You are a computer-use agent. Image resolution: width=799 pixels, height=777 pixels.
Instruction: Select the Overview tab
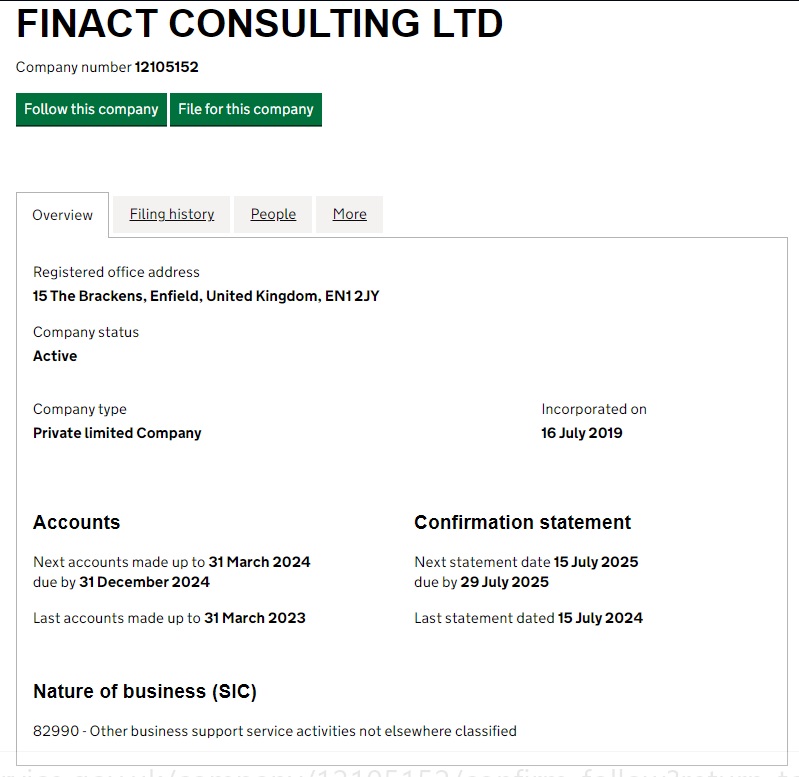[x=62, y=215]
